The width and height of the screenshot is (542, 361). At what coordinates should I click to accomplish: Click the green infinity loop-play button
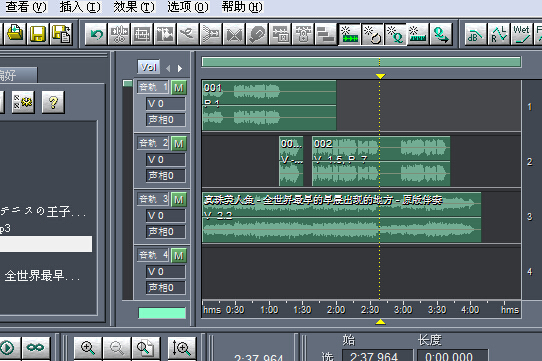coord(36,348)
